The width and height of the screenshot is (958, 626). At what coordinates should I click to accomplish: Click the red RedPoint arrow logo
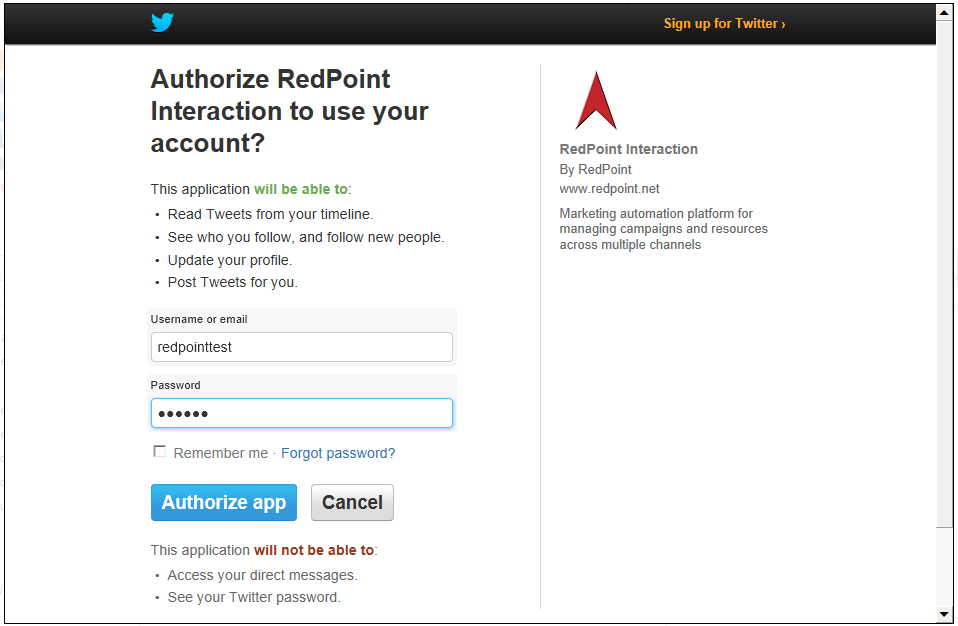click(x=596, y=102)
